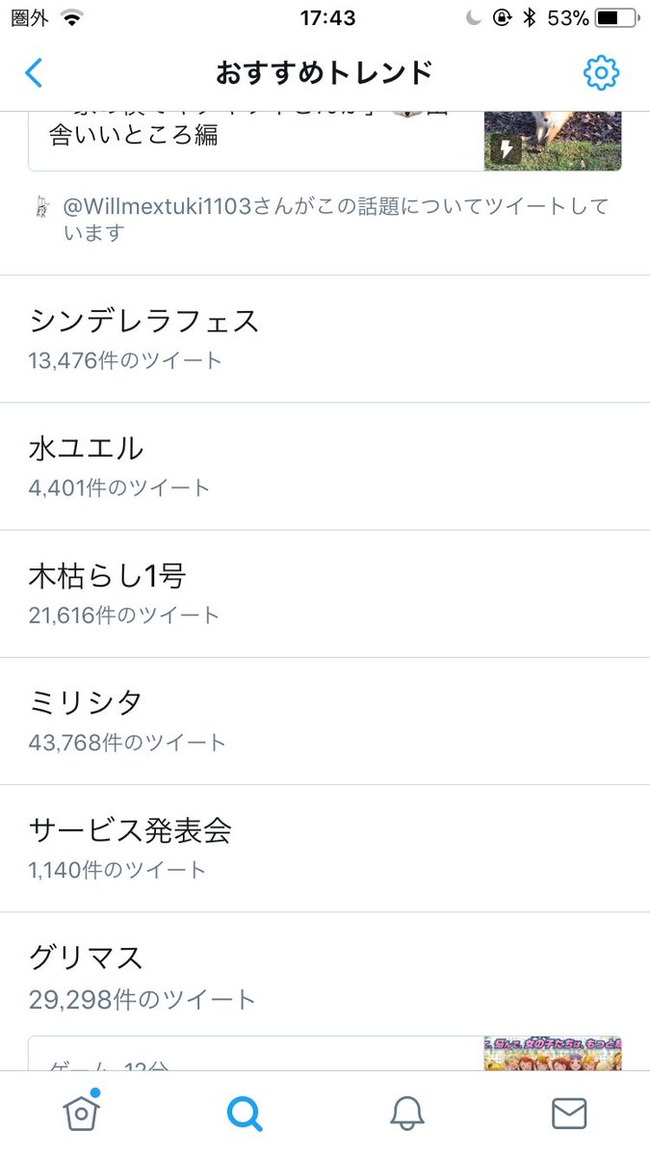Tap the Bluetooth status icon
Viewport: 650px width, 1156px height.
pyautogui.click(x=528, y=18)
